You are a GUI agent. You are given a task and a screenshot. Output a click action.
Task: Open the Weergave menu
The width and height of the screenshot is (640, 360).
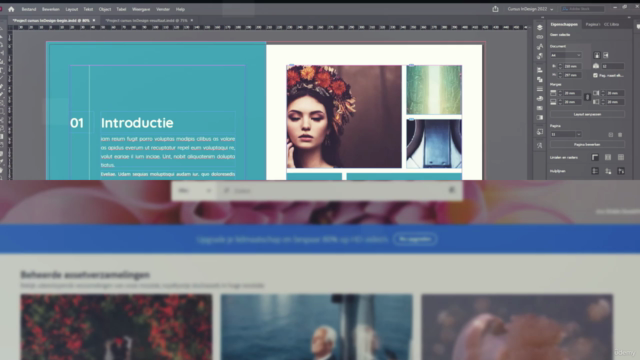(x=141, y=9)
